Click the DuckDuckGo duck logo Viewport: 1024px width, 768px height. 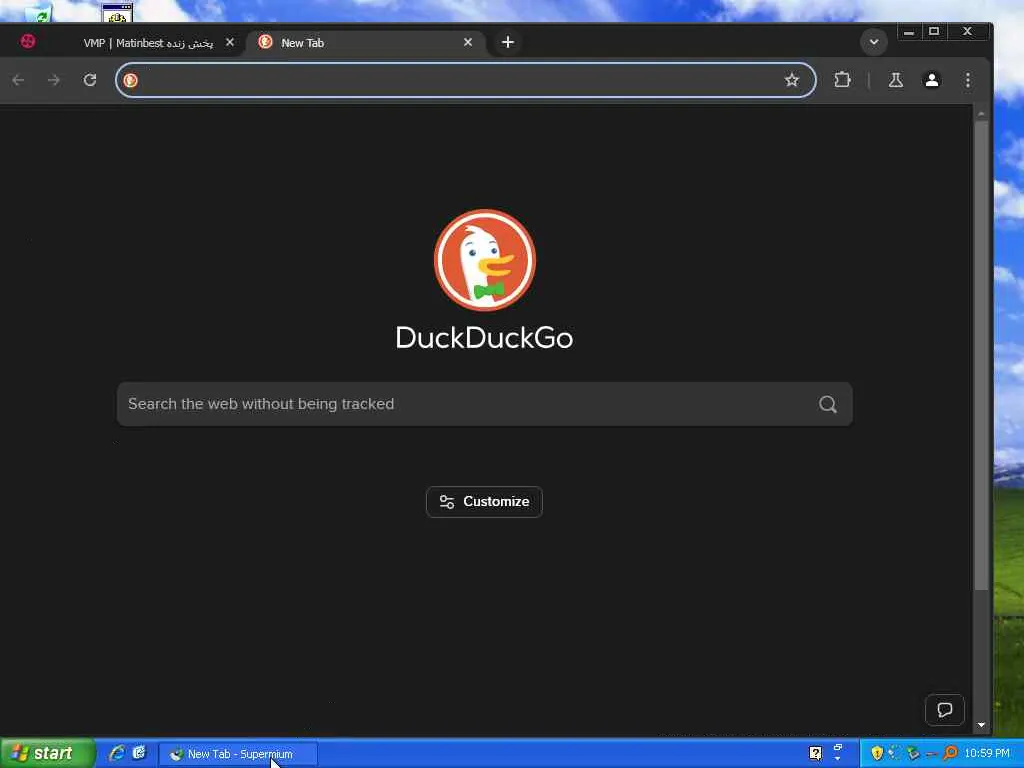(485, 260)
